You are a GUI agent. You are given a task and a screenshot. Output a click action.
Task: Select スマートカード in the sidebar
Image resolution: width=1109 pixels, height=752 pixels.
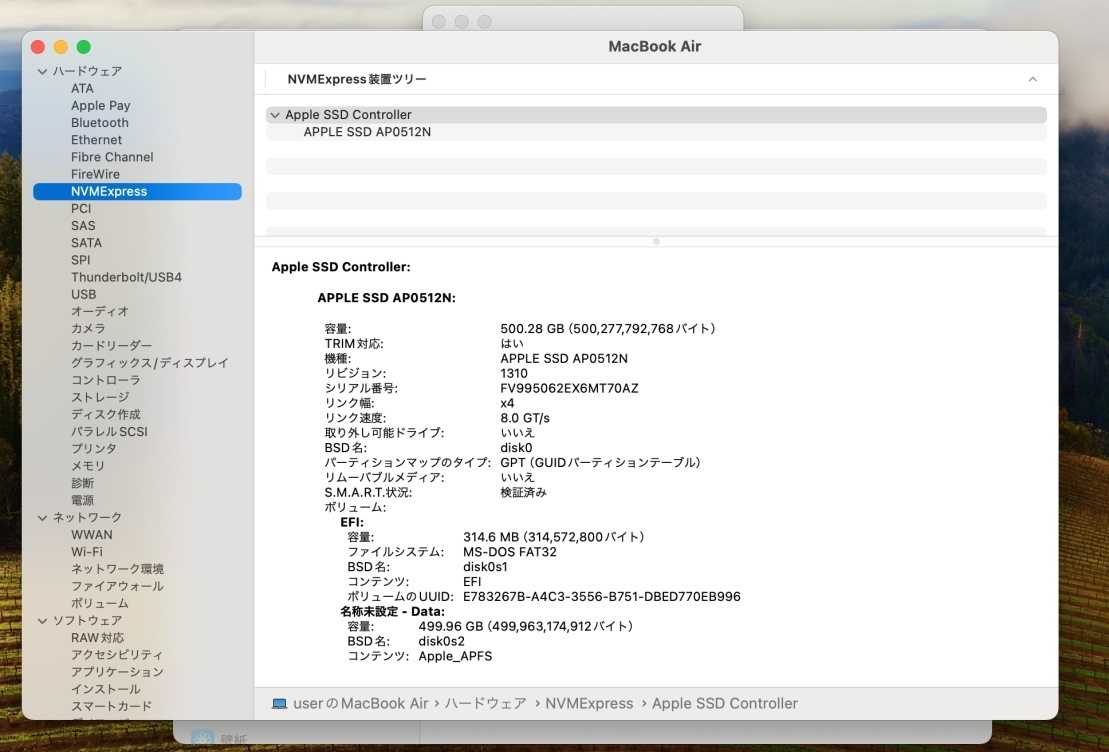coord(111,706)
